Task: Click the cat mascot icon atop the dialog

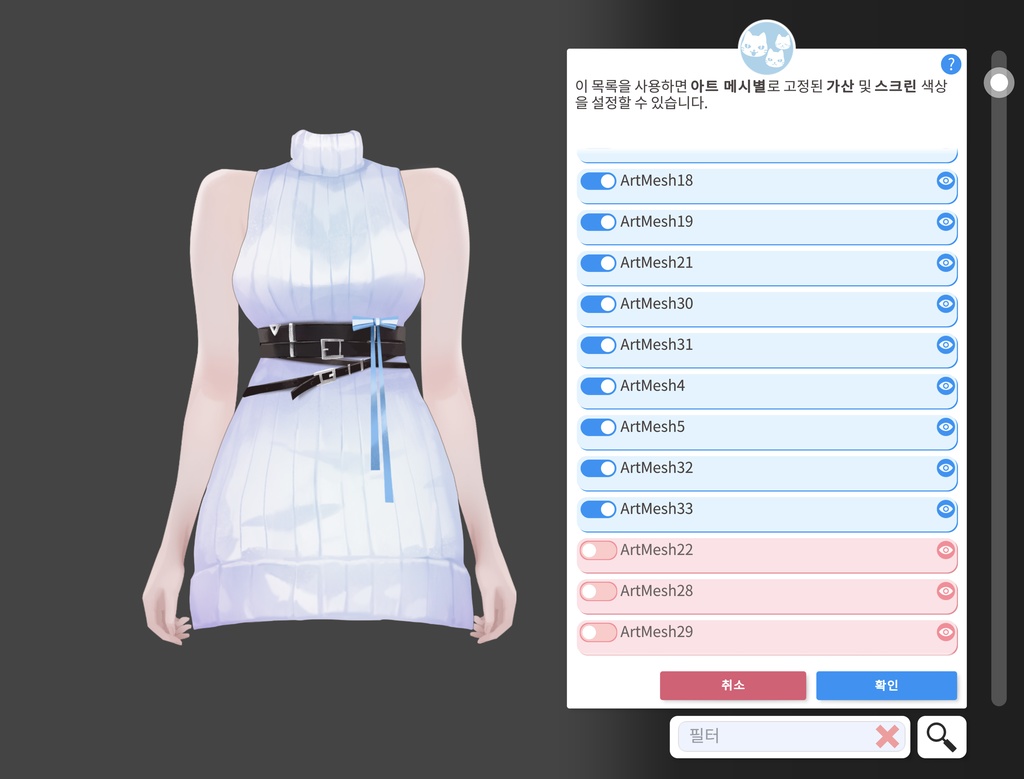Action: (x=766, y=45)
